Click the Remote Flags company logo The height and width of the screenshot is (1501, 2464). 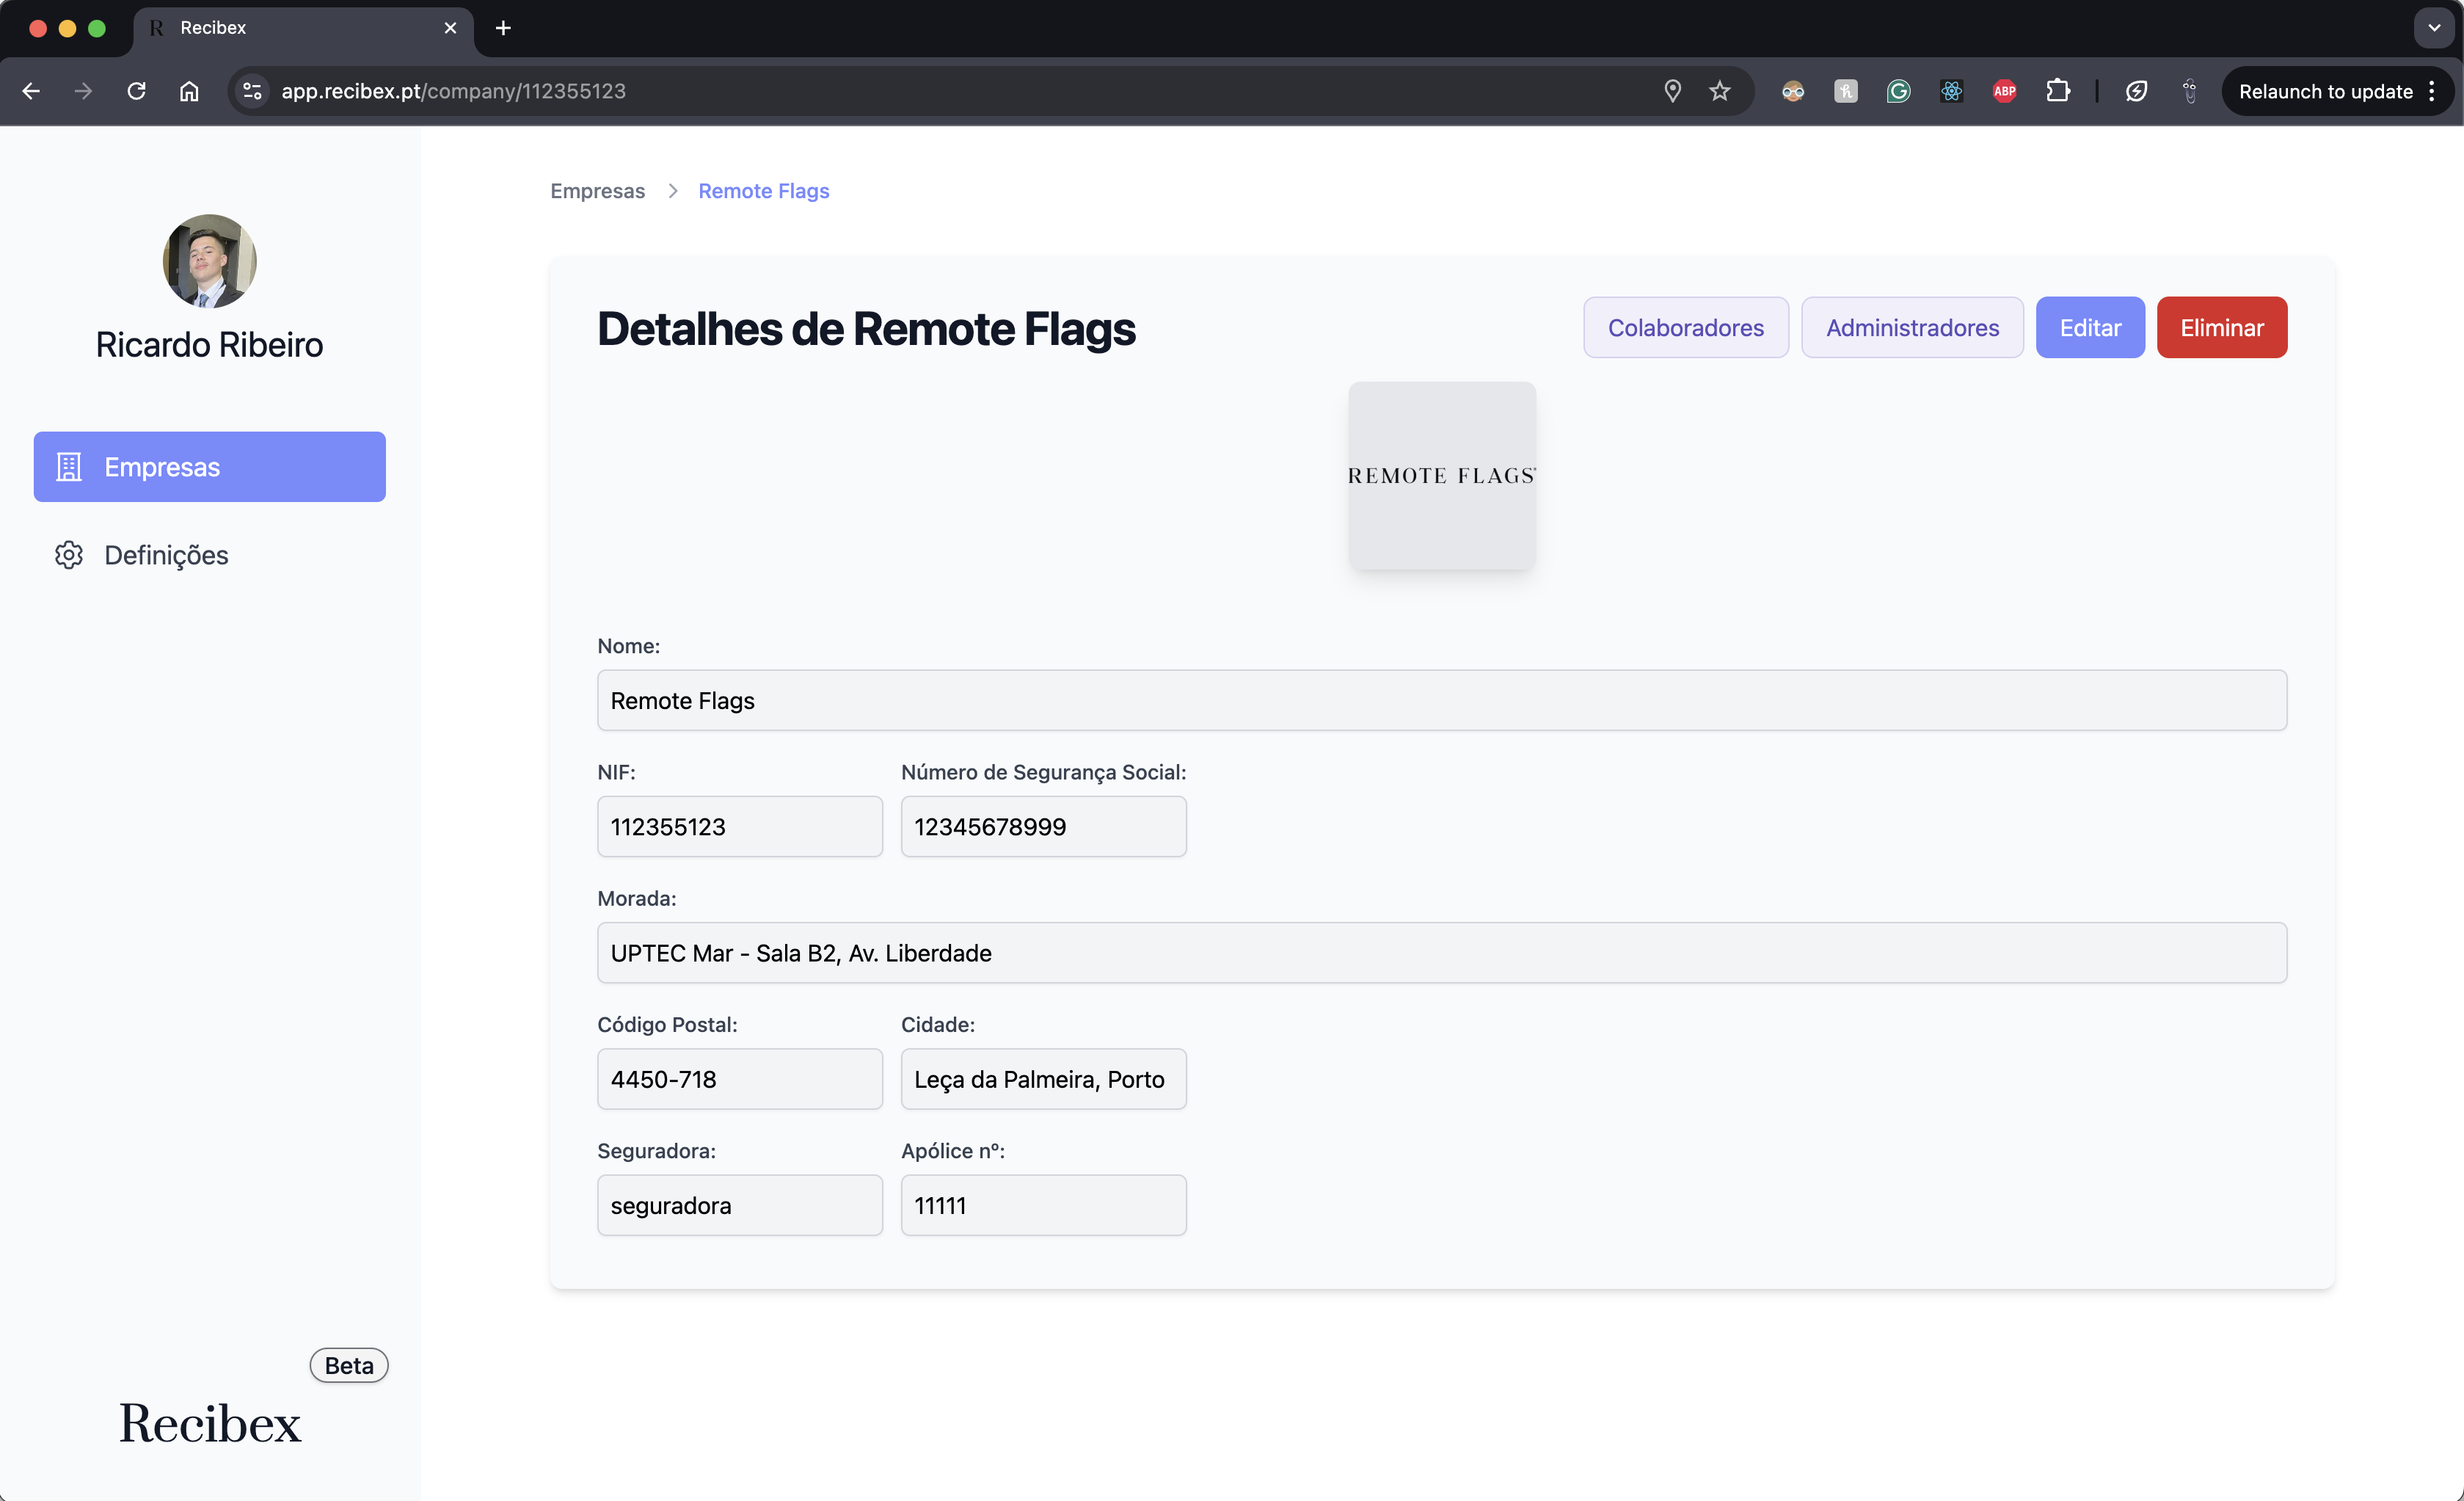pos(1442,476)
